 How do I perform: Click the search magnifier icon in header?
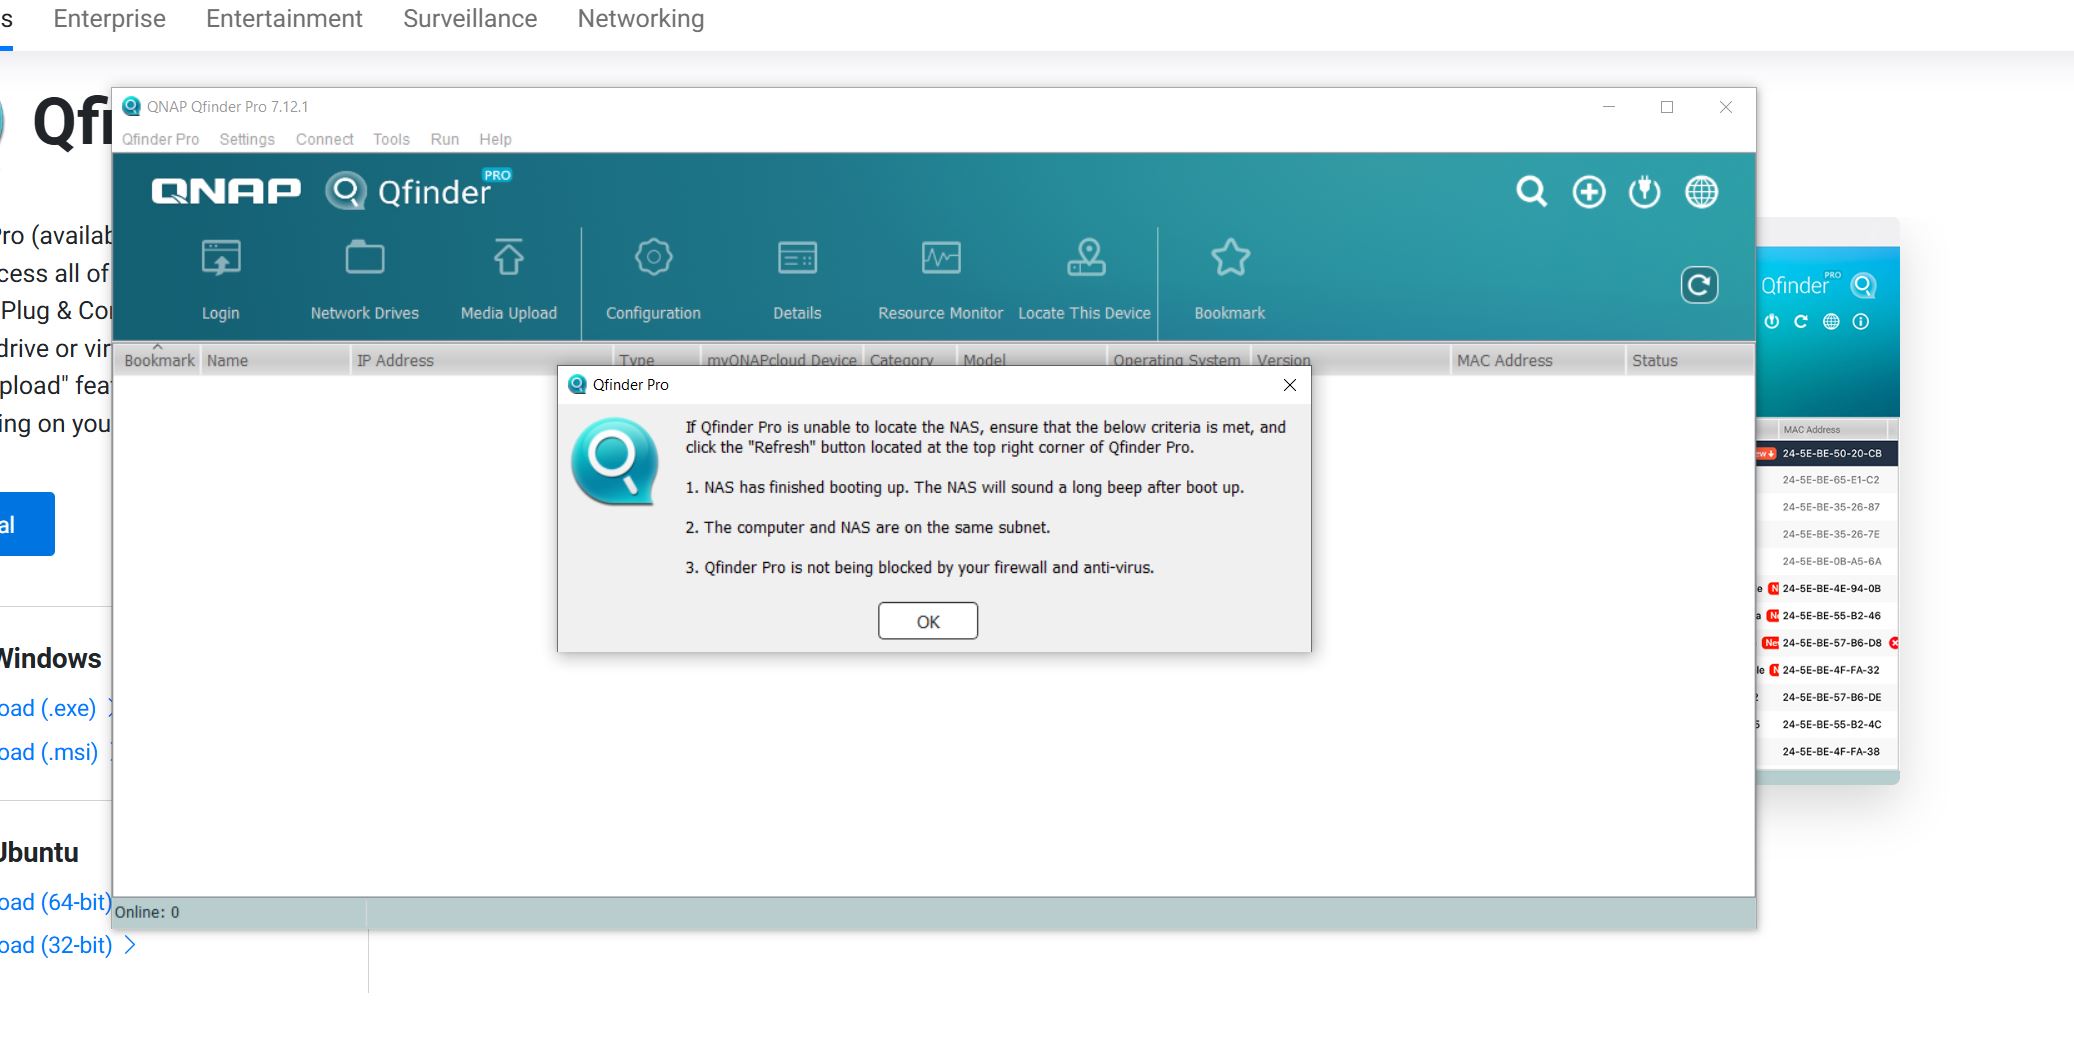point(1531,191)
